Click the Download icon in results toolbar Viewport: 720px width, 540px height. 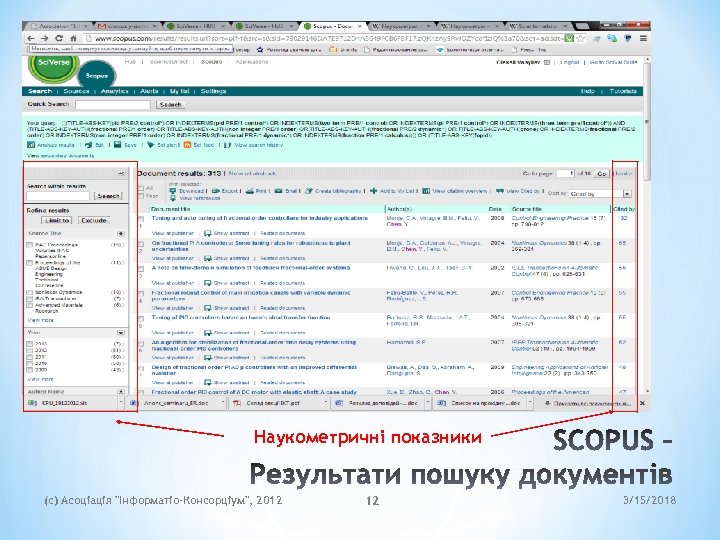173,191
